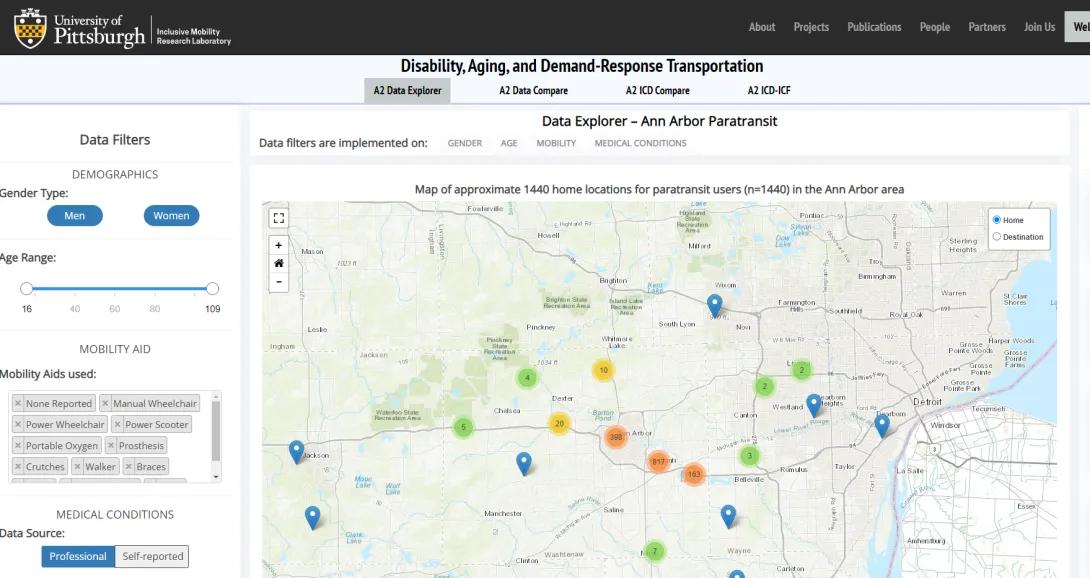Image resolution: width=1090 pixels, height=578 pixels.
Task: Click the mobility aids list scrollbar
Action: point(215,431)
